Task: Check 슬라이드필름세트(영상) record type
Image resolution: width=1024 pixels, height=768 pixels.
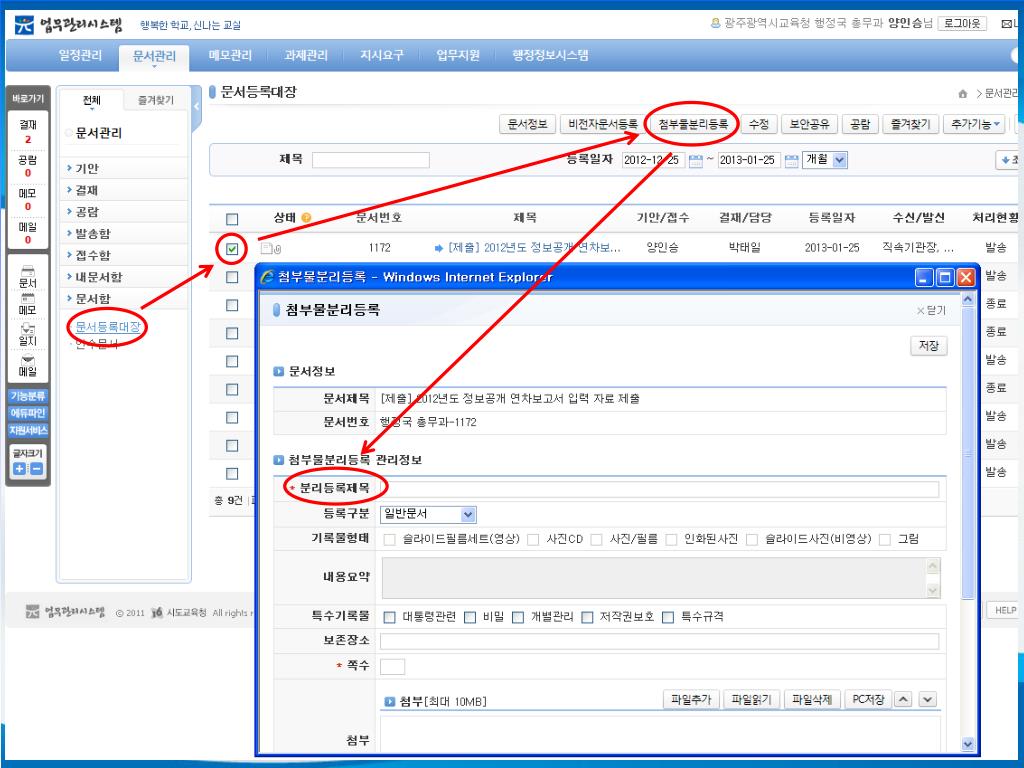Action: [x=390, y=539]
